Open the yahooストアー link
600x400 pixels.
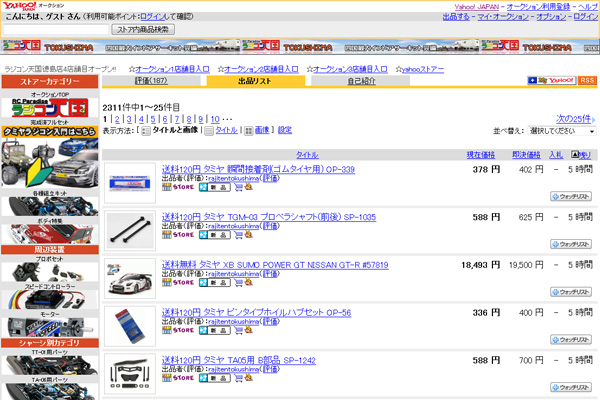click(423, 69)
